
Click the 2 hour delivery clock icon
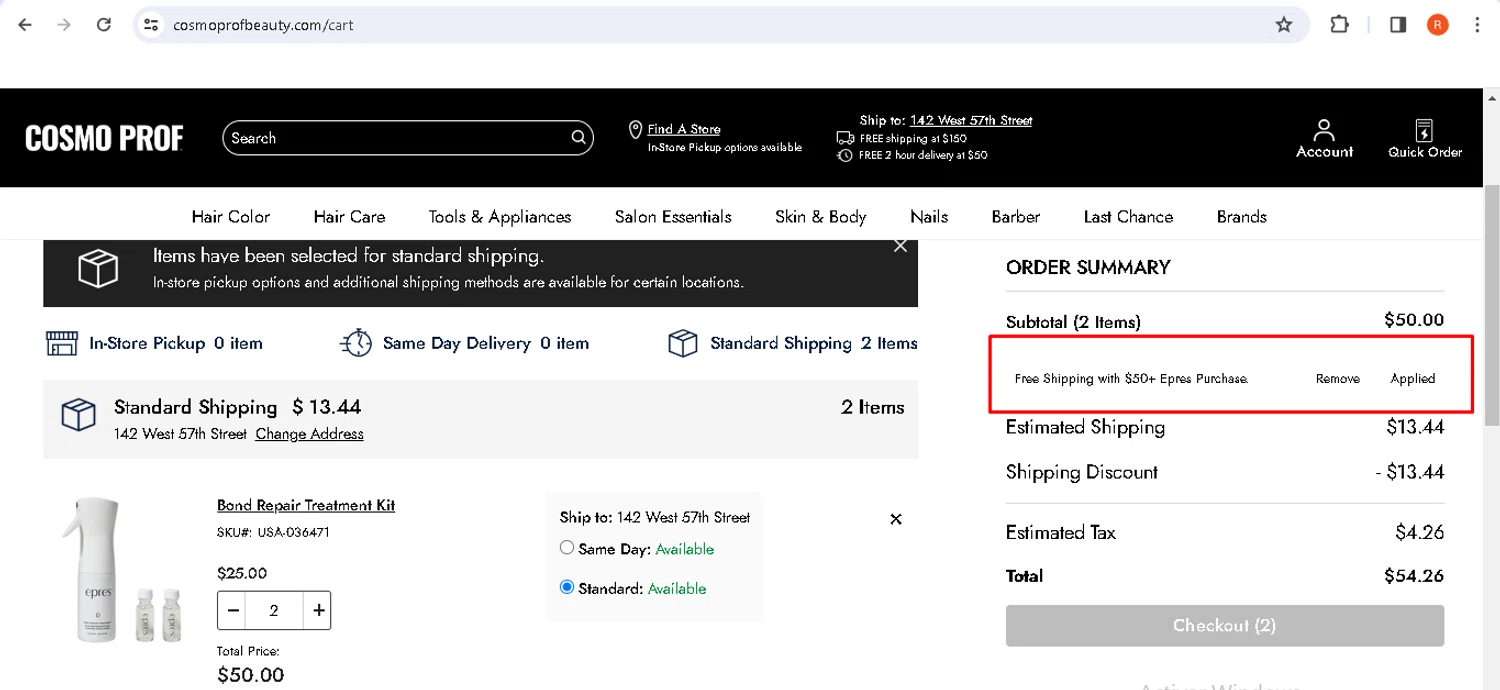pyautogui.click(x=845, y=155)
